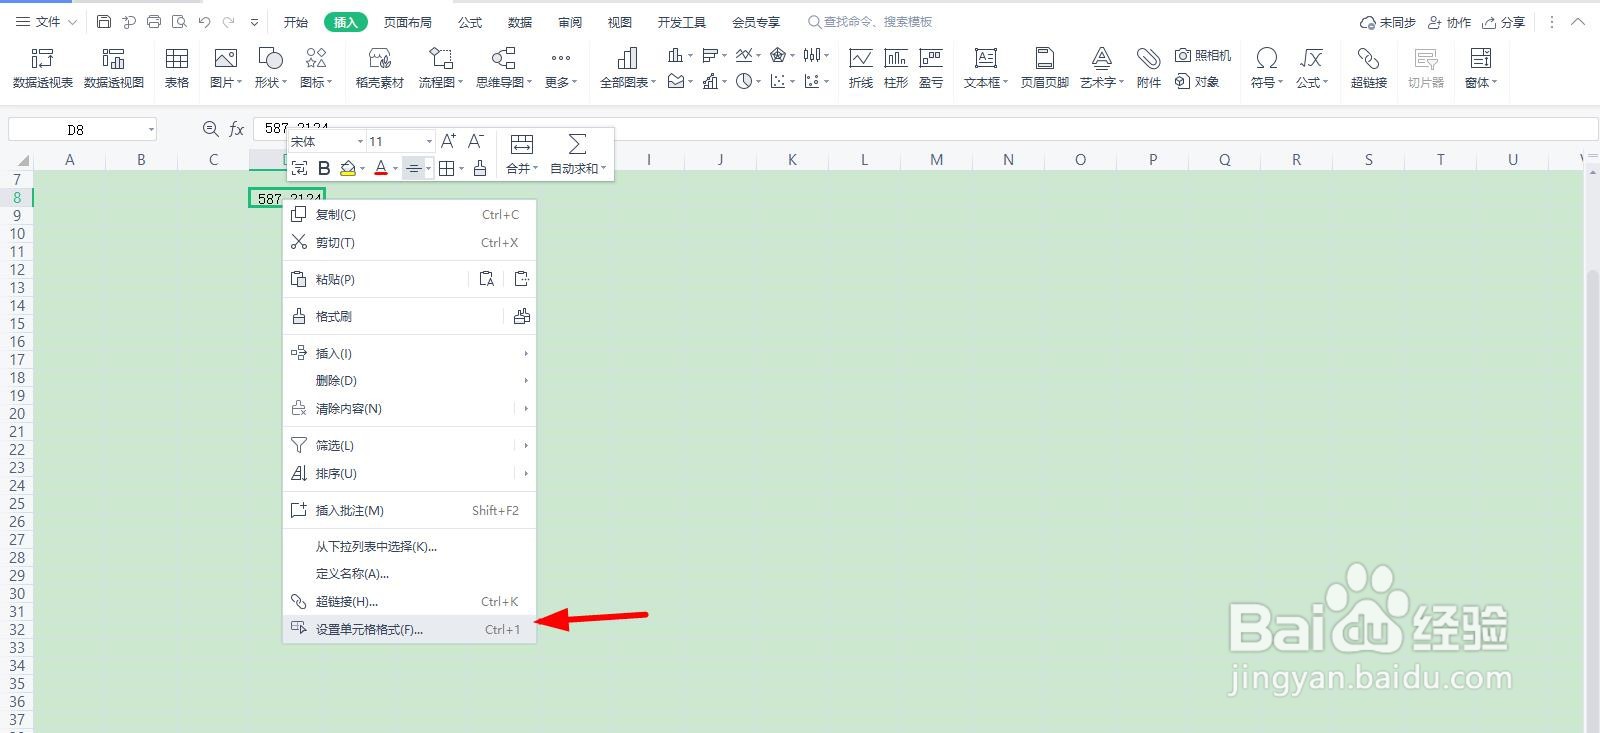This screenshot has height=733, width=1600.
Task: Click the Object (对象) tool
Action: pos(1197,82)
